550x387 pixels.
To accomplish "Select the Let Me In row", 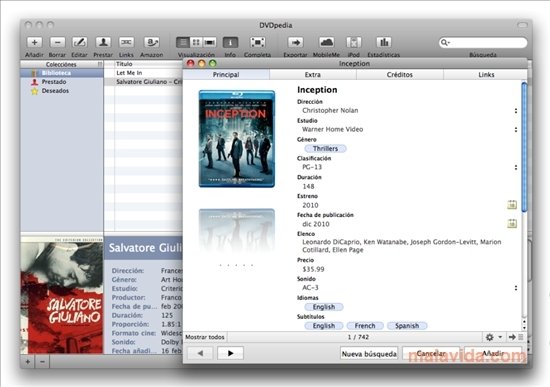I will 144,73.
